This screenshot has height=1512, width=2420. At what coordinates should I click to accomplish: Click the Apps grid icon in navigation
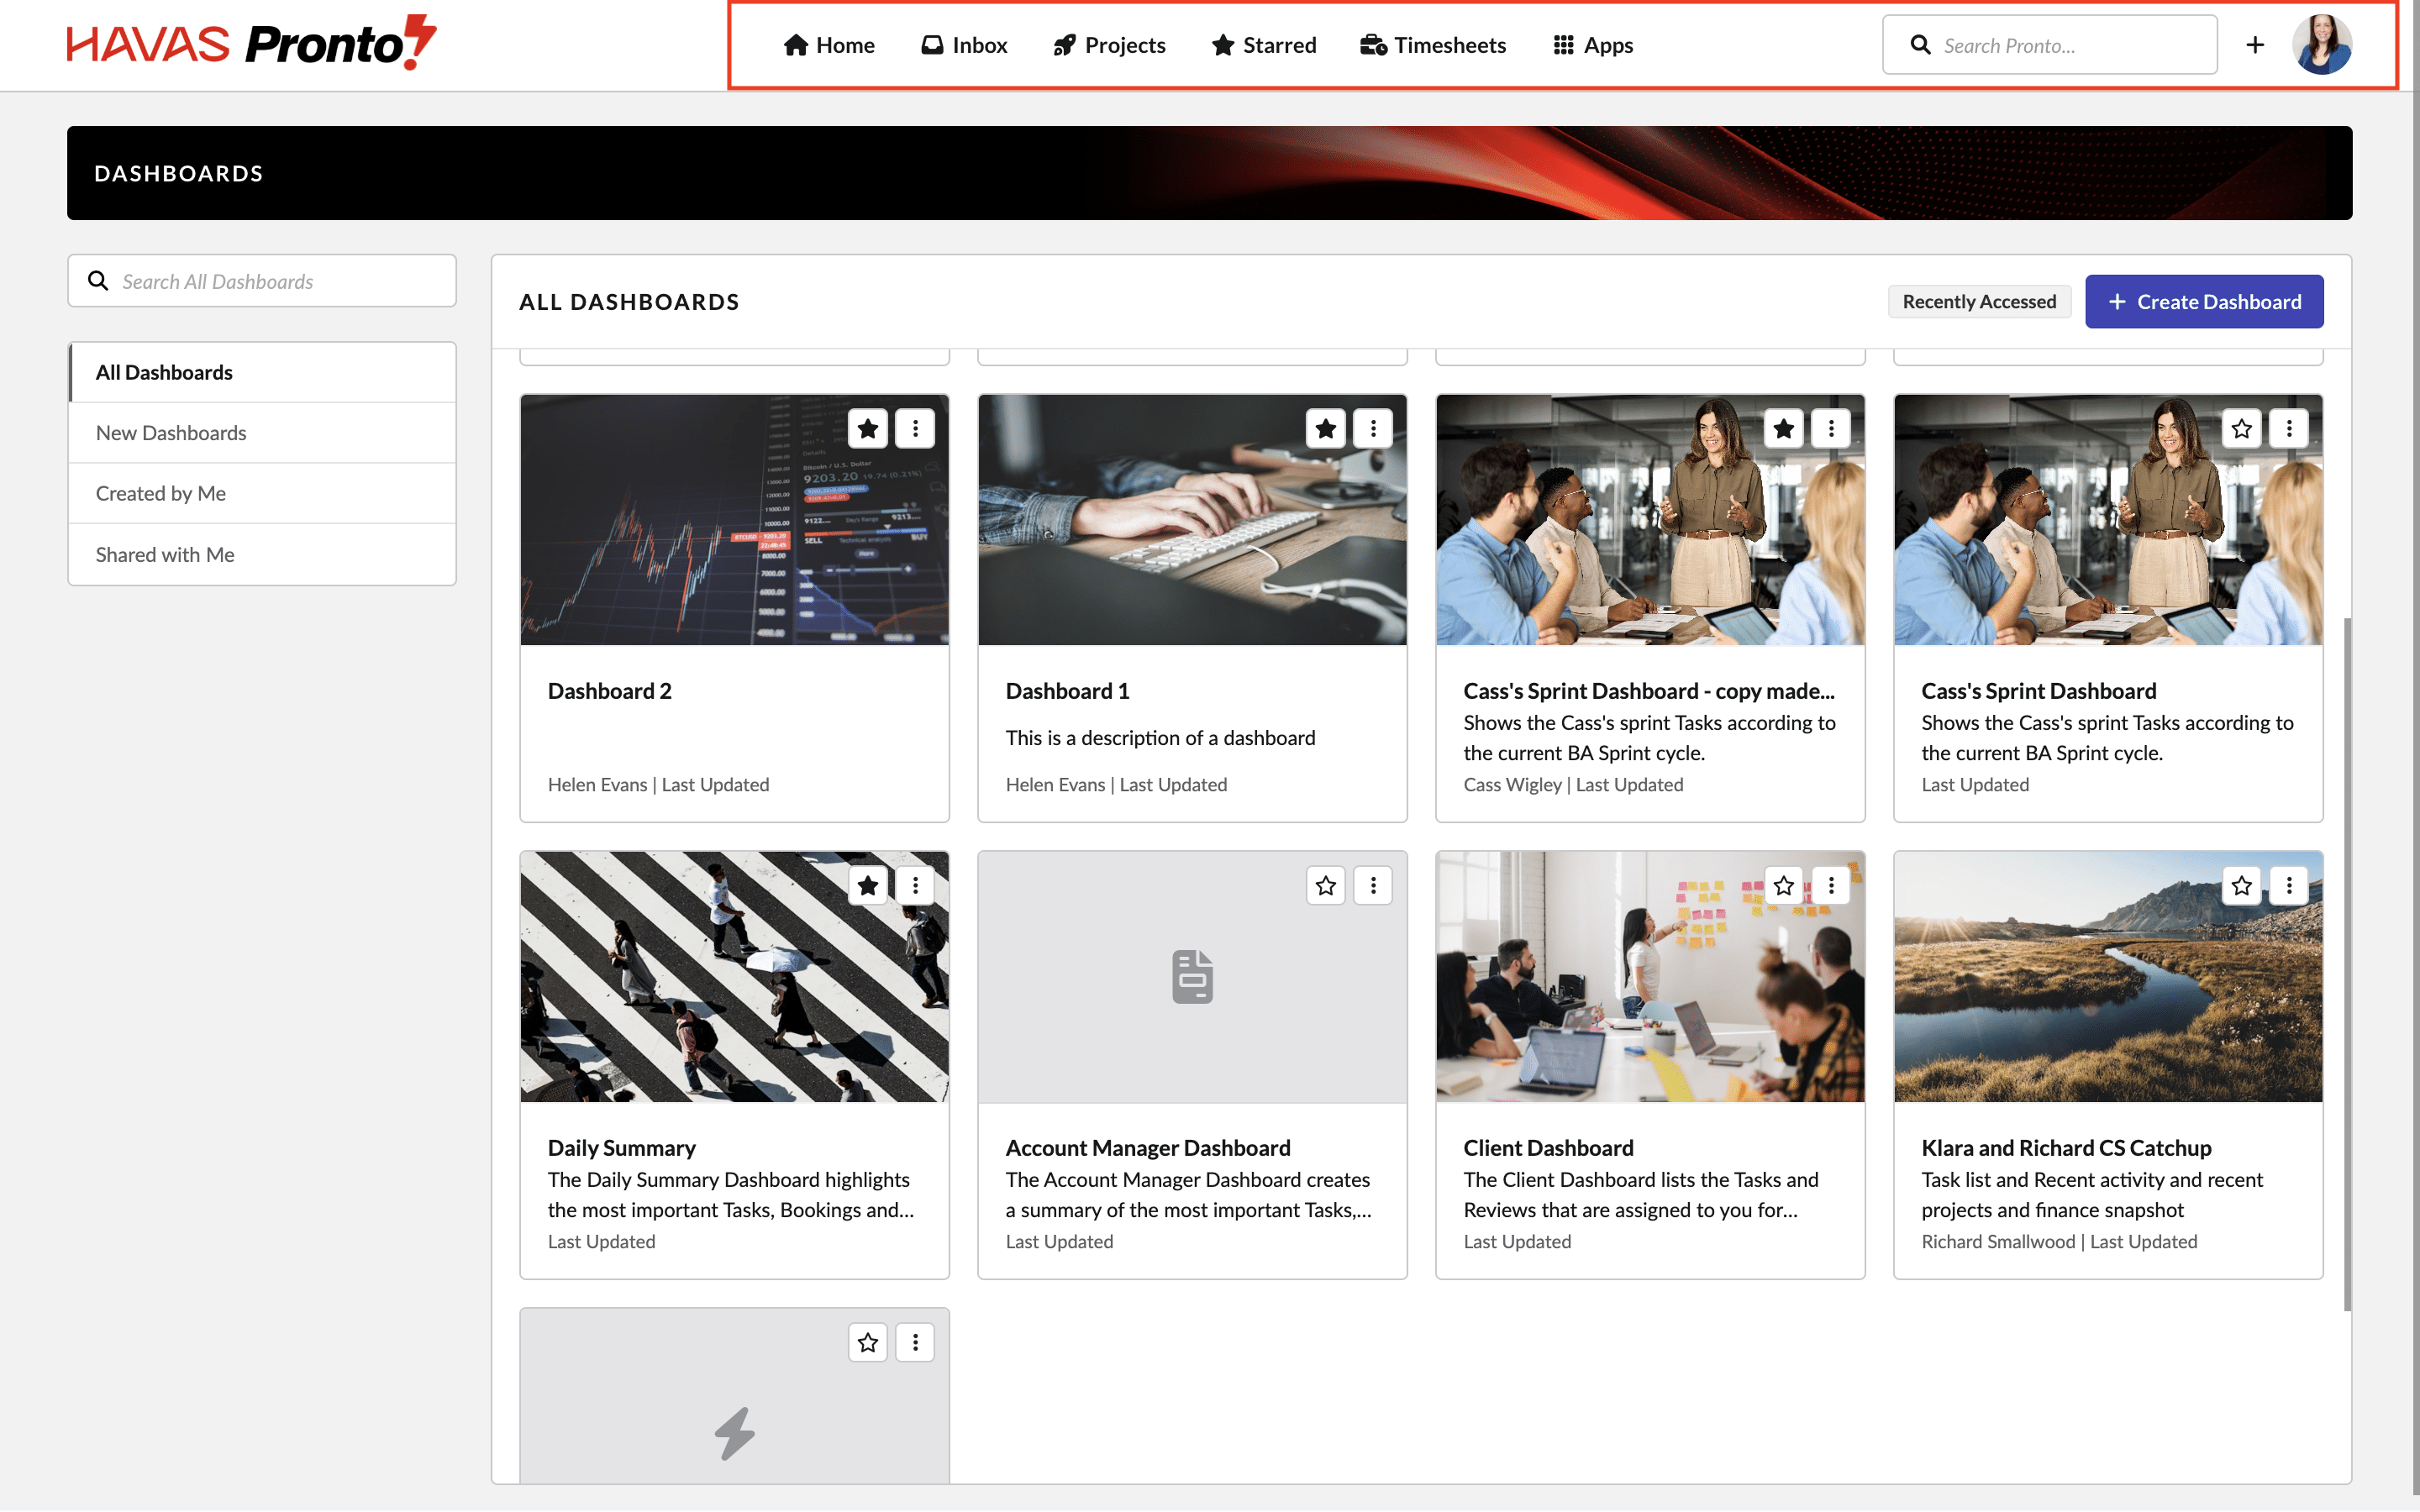coord(1563,45)
